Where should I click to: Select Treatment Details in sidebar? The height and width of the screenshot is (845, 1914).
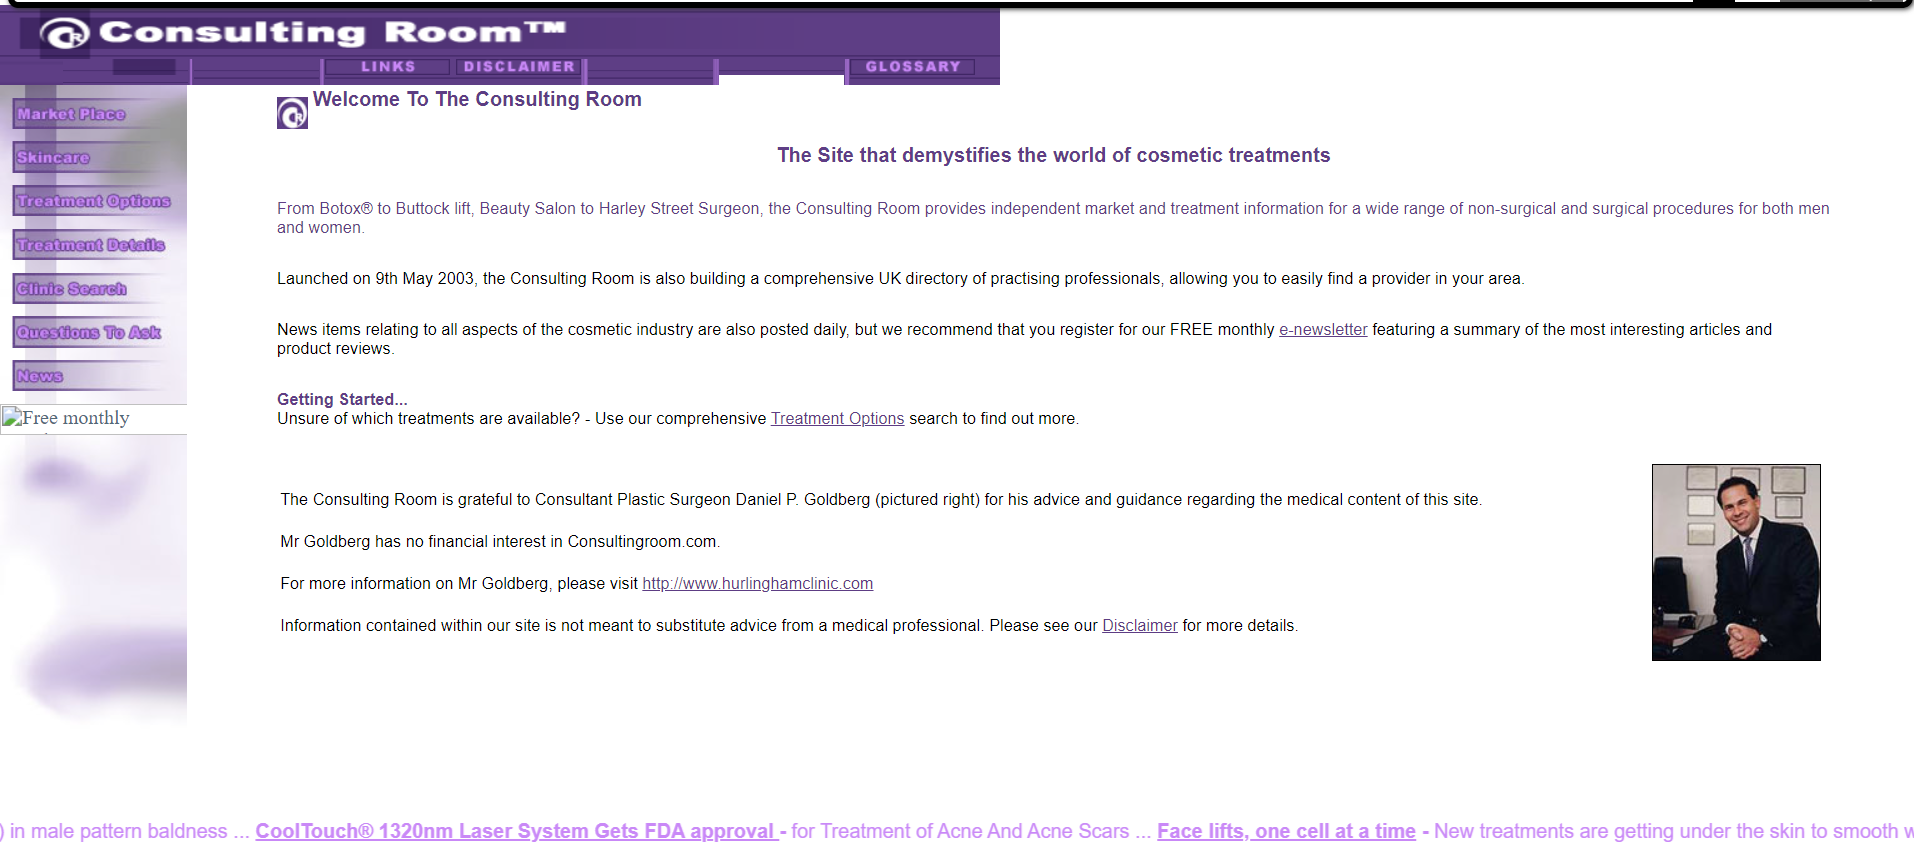(x=91, y=245)
